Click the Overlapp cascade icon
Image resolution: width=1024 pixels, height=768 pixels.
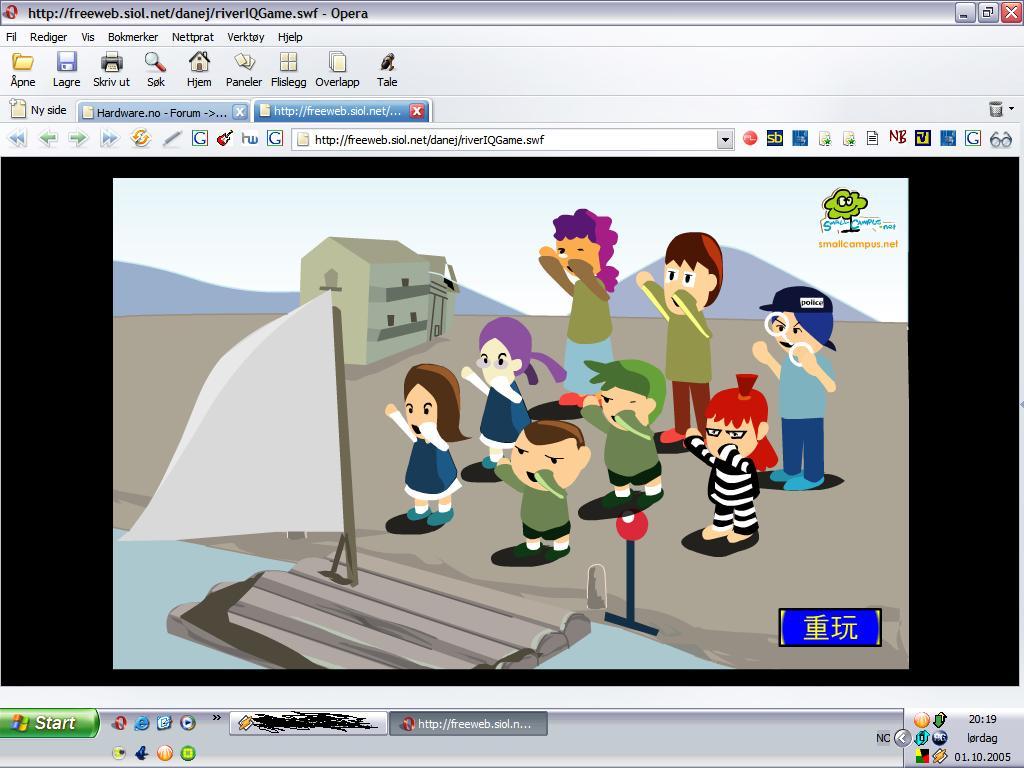pyautogui.click(x=338, y=63)
